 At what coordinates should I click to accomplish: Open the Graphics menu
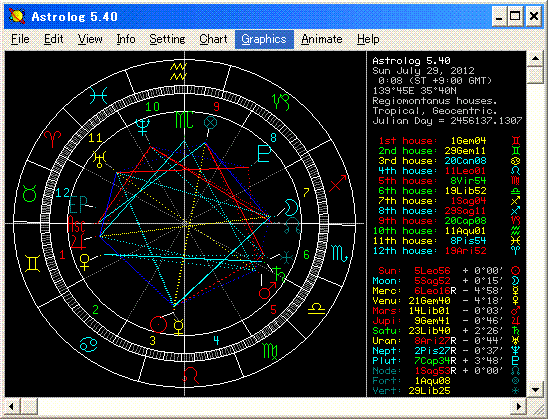coord(264,39)
